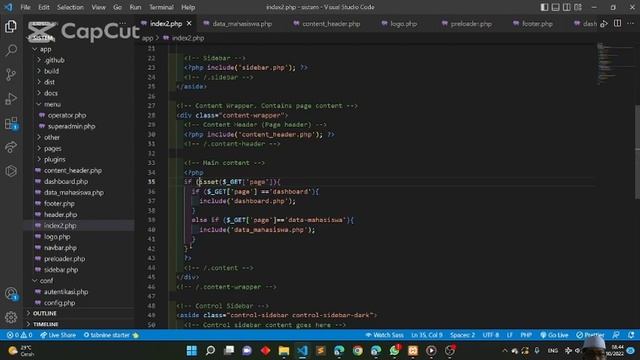Open Source Control view
640x360 pixels.
[11, 75]
